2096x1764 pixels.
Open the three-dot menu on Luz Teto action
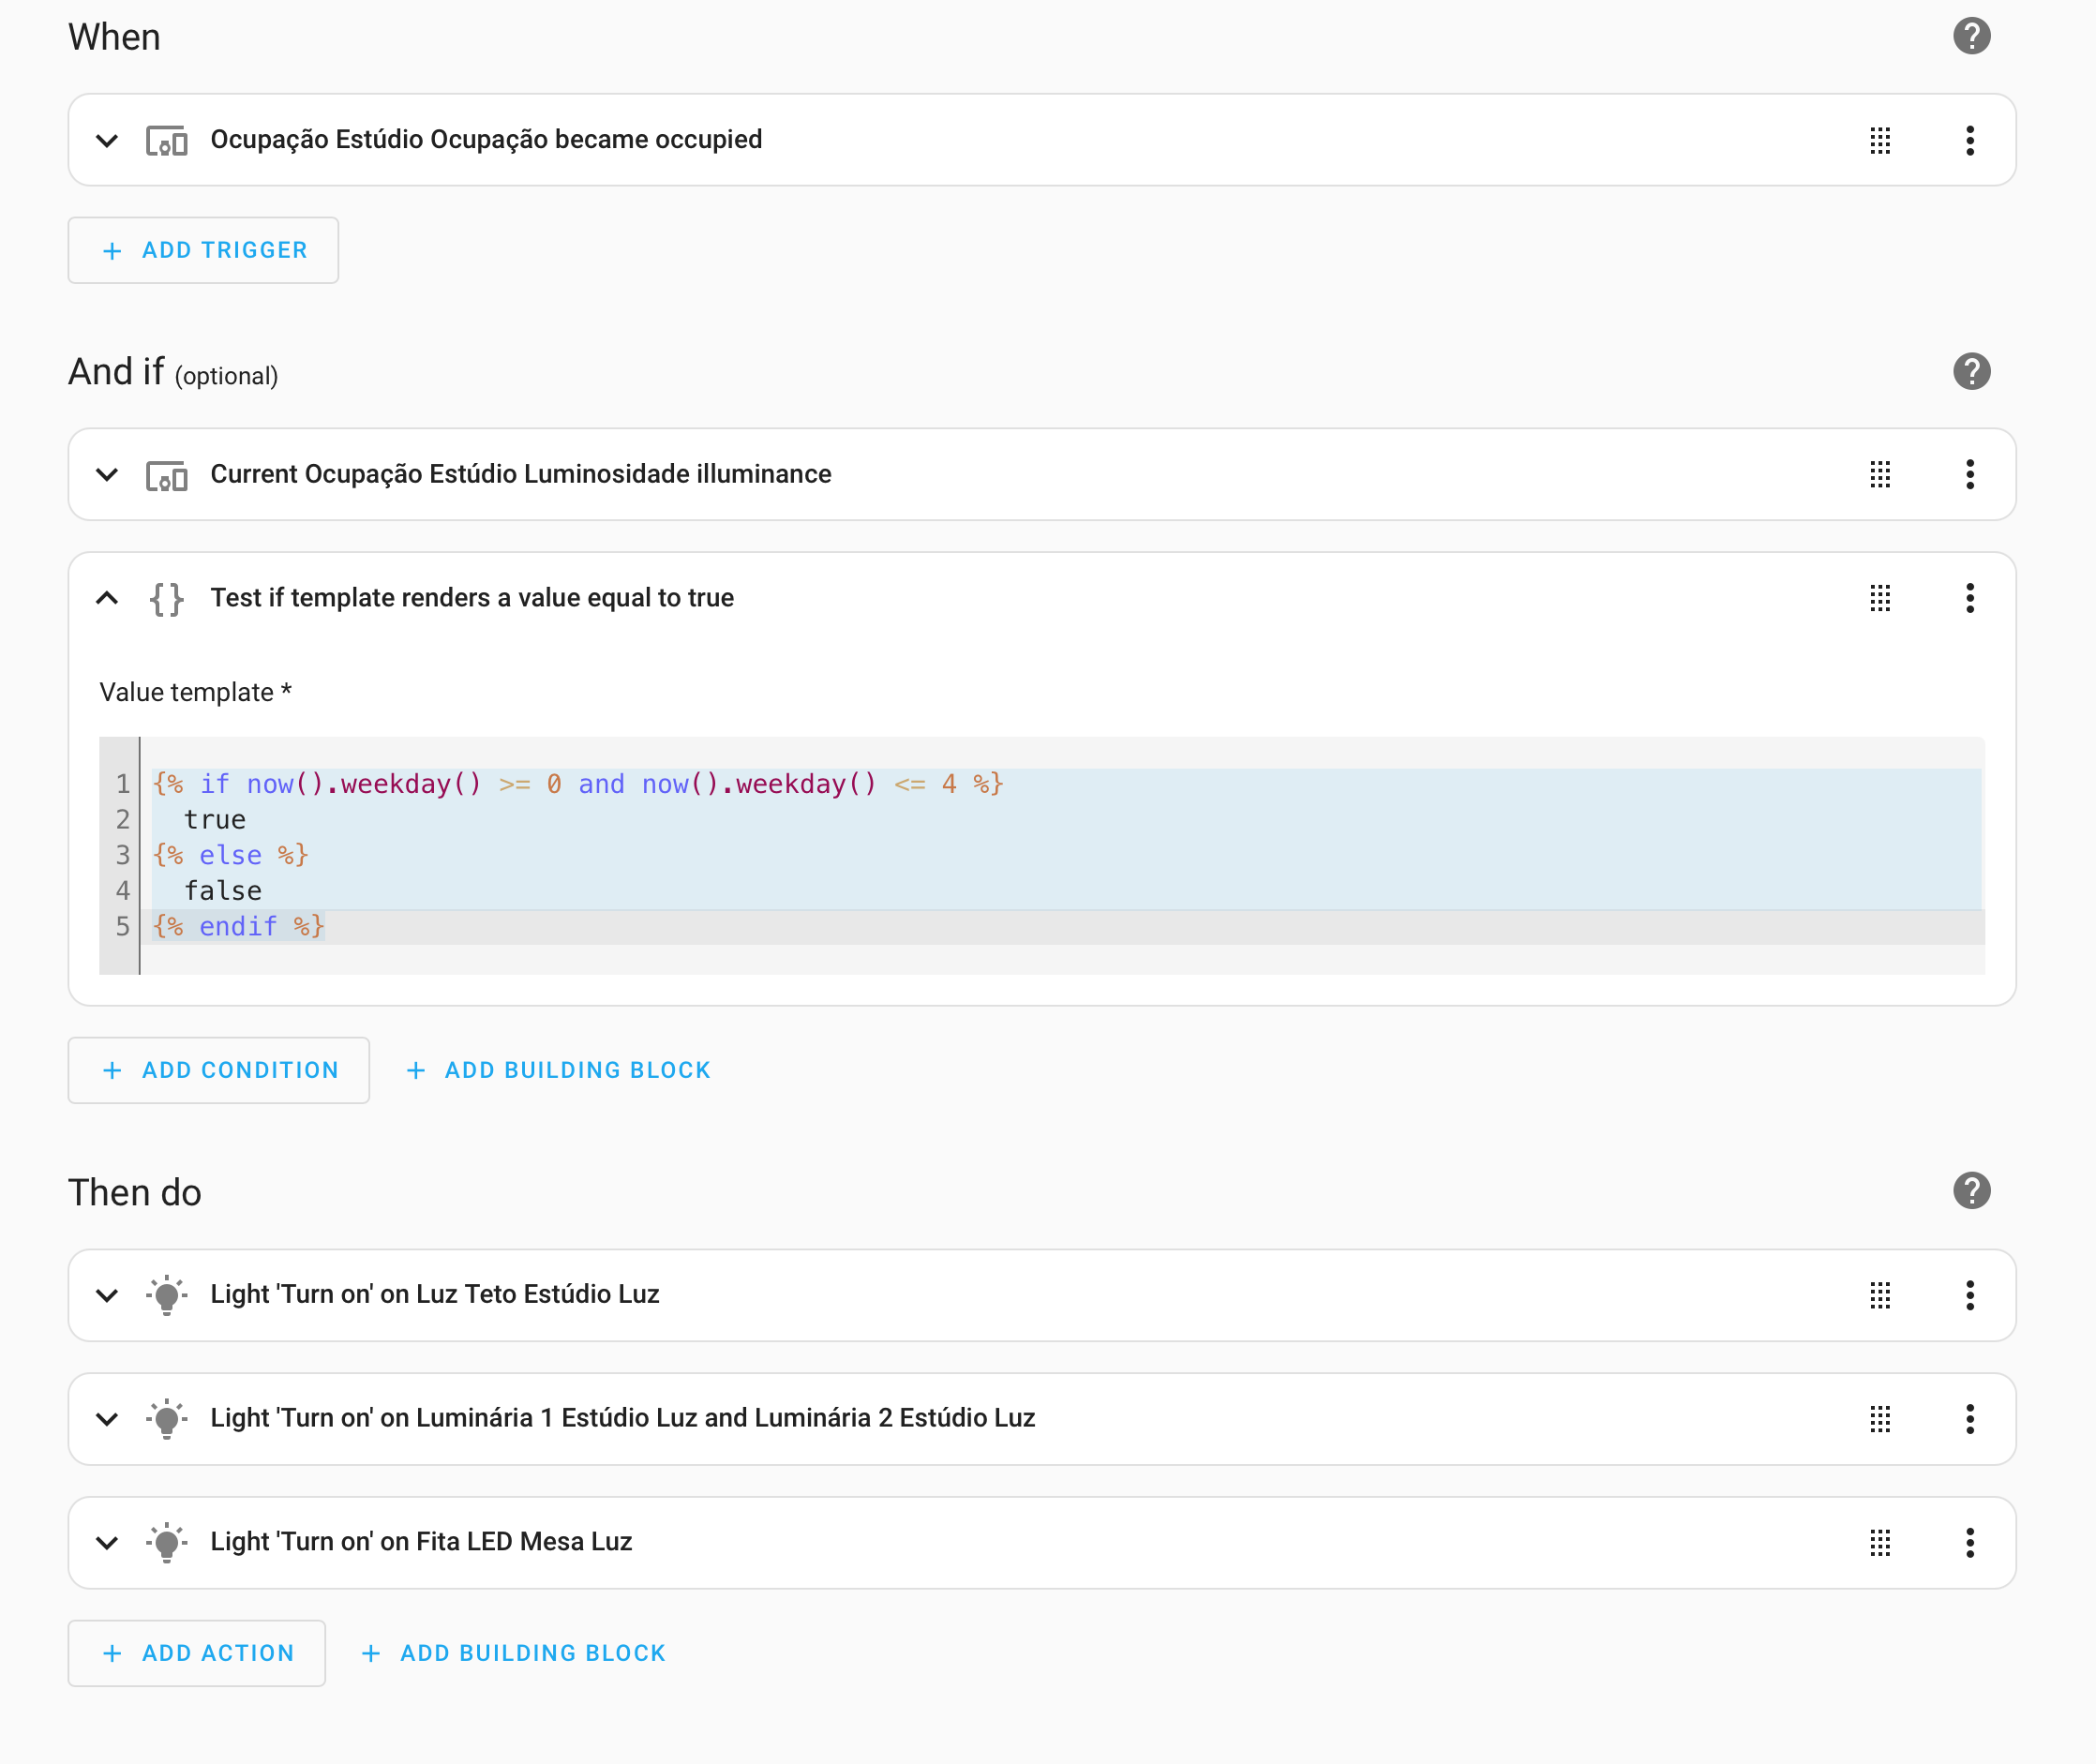coord(1969,1295)
